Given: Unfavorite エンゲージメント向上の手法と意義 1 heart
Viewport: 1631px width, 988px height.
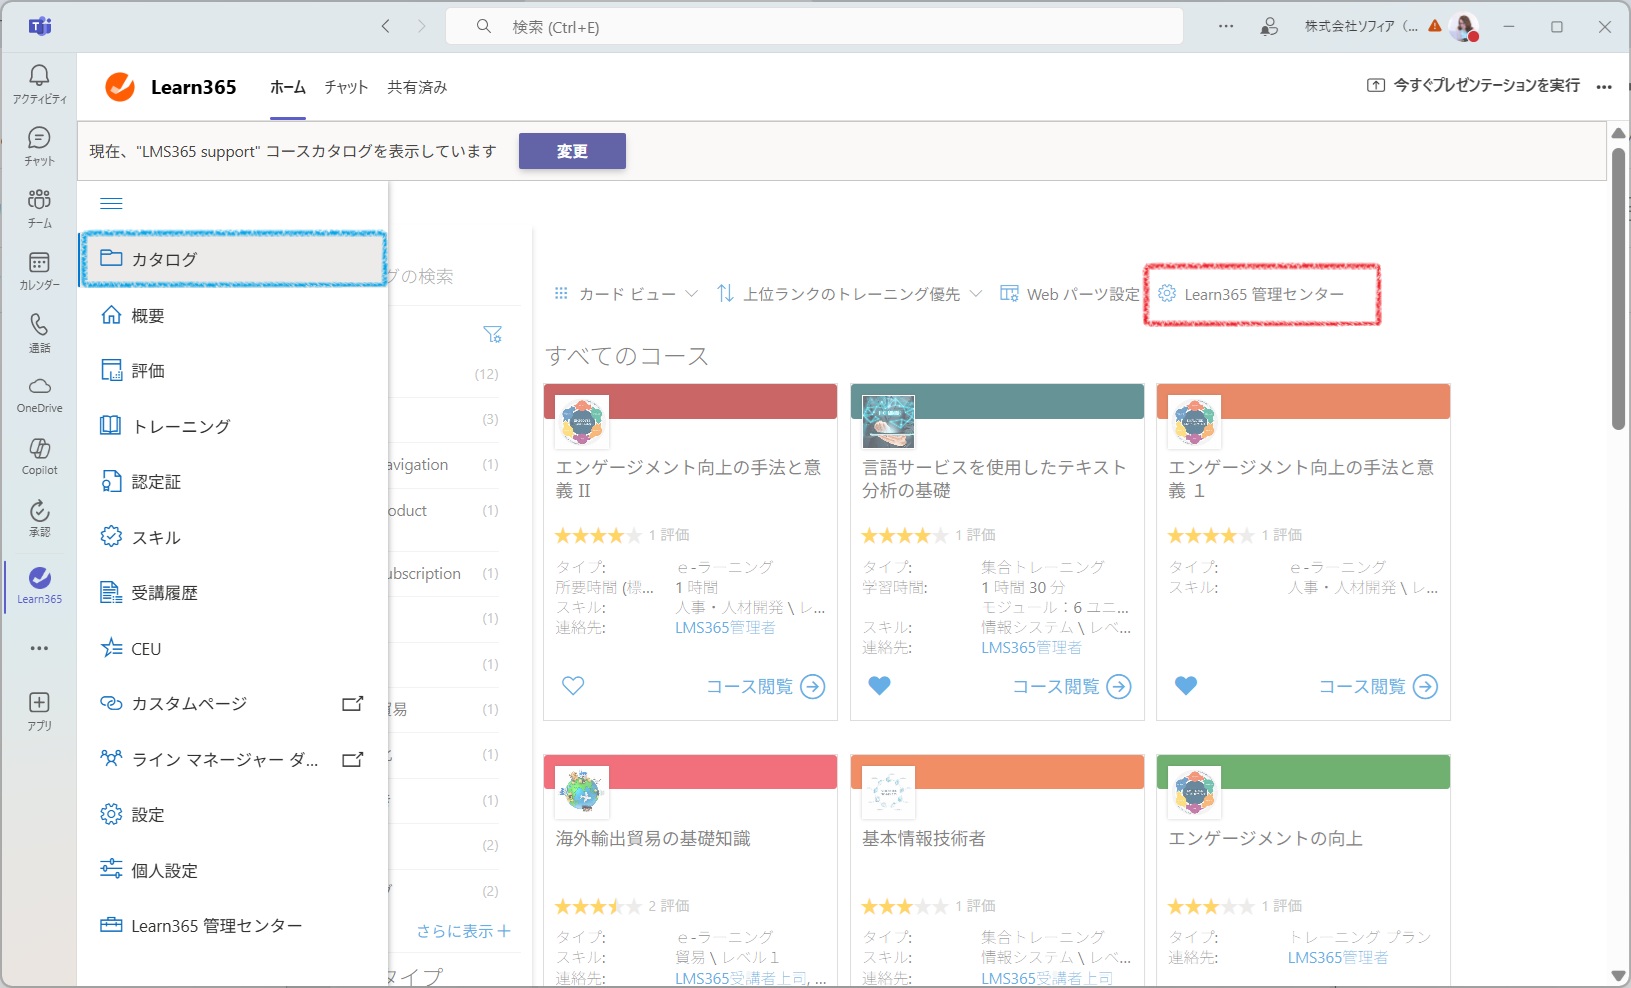Looking at the screenshot, I should pyautogui.click(x=1186, y=686).
